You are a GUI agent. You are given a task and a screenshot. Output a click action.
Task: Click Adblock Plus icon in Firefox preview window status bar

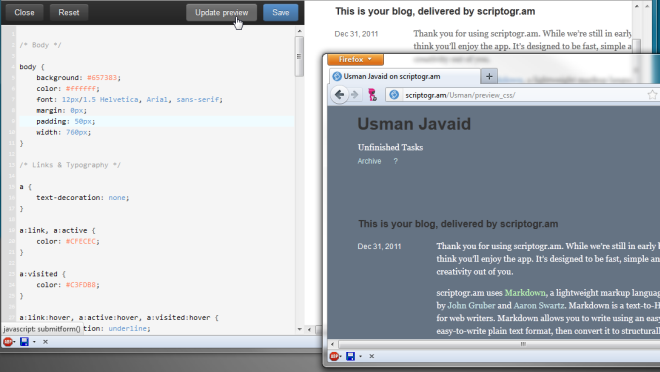click(x=334, y=356)
